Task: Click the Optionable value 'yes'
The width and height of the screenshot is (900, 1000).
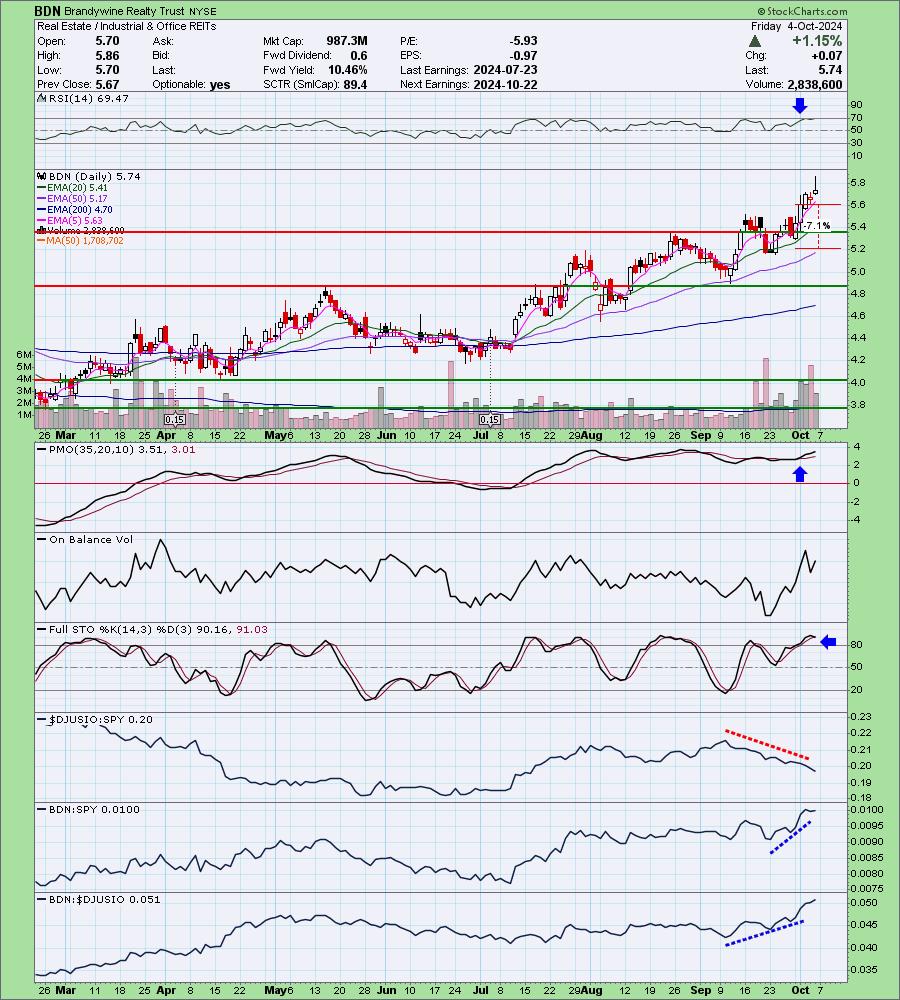Action: point(220,84)
